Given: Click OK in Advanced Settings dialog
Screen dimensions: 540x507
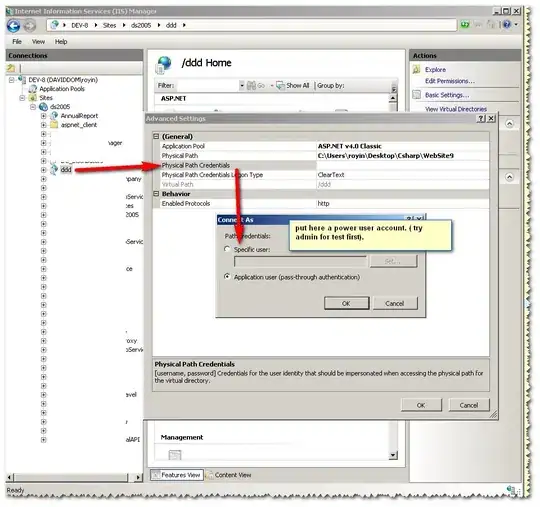Looking at the screenshot, I should tap(421, 405).
